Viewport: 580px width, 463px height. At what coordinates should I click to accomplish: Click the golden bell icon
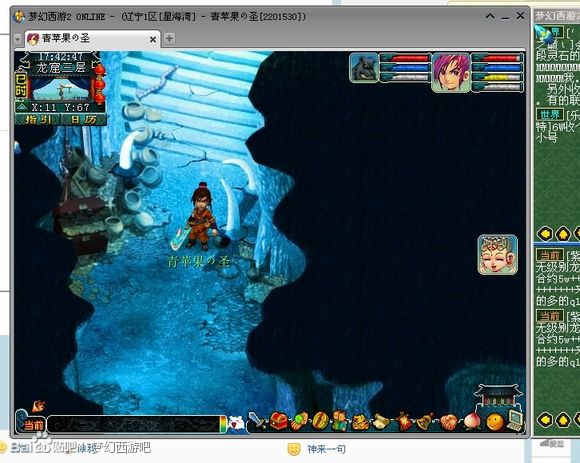tap(425, 422)
